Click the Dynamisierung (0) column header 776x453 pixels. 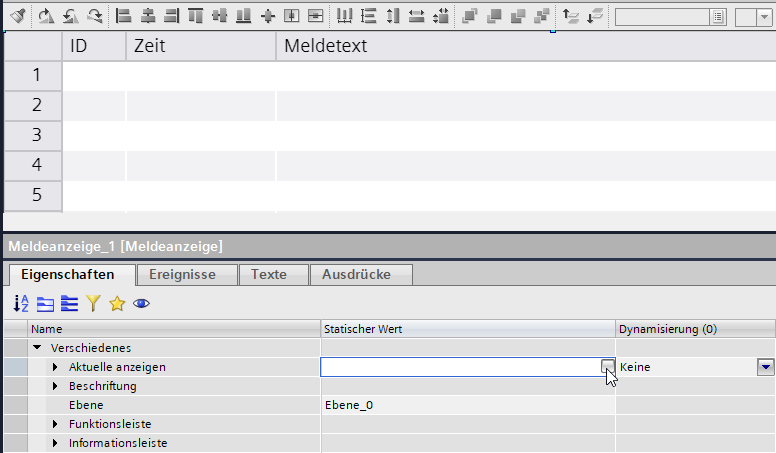[x=695, y=329]
